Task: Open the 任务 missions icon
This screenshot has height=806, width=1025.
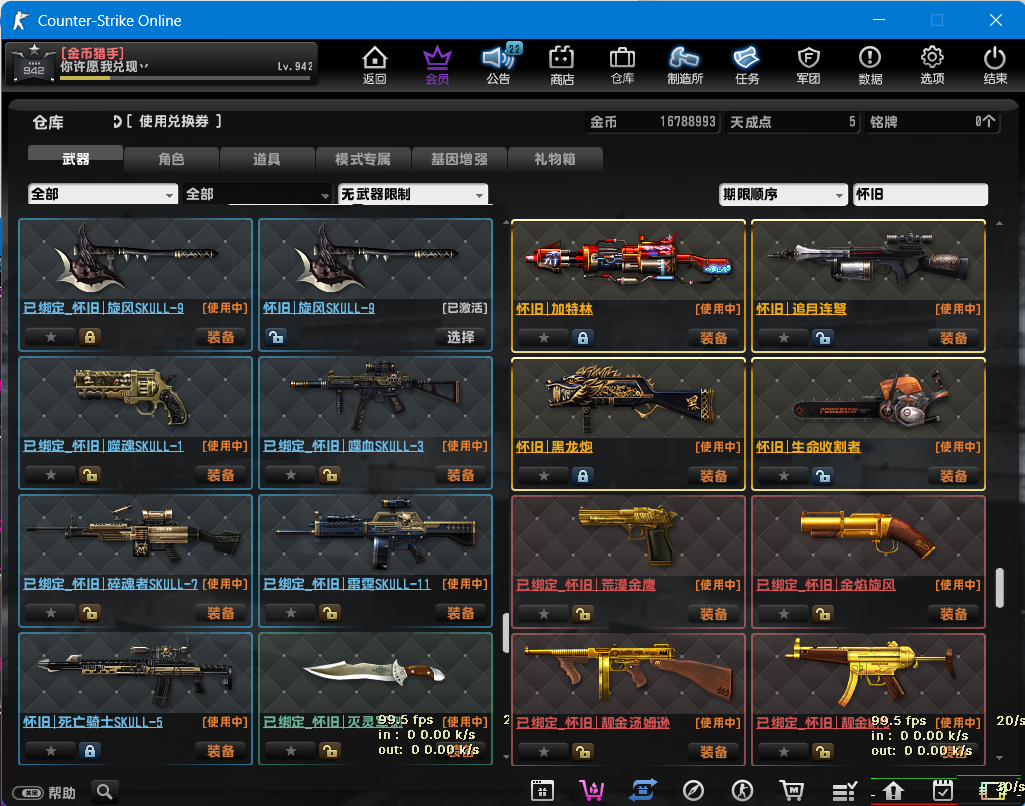Action: click(x=747, y=65)
